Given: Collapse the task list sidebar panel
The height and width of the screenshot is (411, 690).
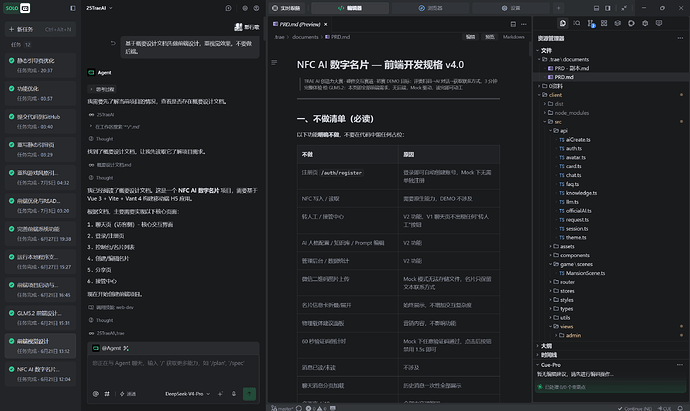Looking at the screenshot, I should [73, 8].
